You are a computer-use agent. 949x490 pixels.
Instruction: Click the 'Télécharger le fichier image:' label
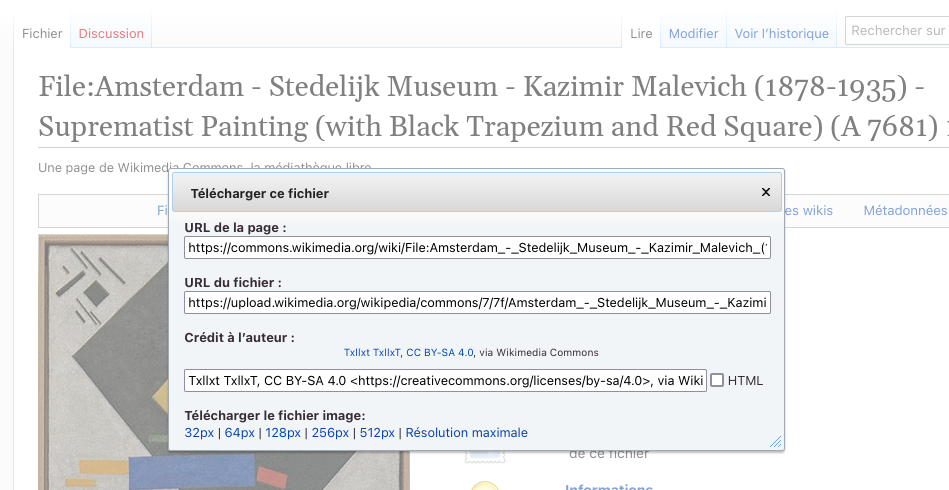(275, 416)
